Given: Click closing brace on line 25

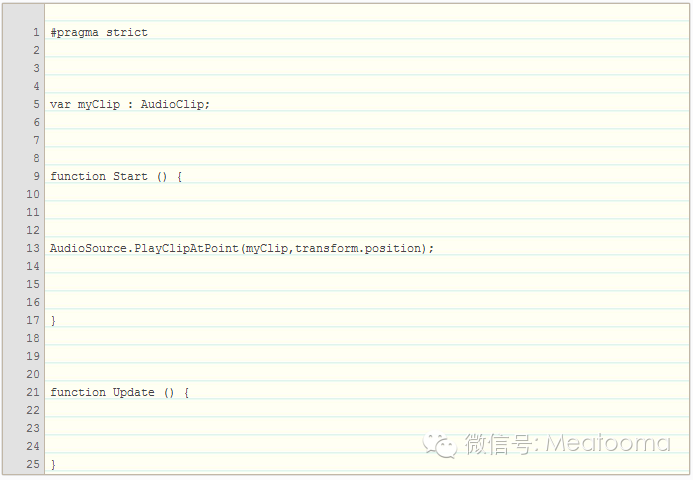Looking at the screenshot, I should (x=53, y=464).
